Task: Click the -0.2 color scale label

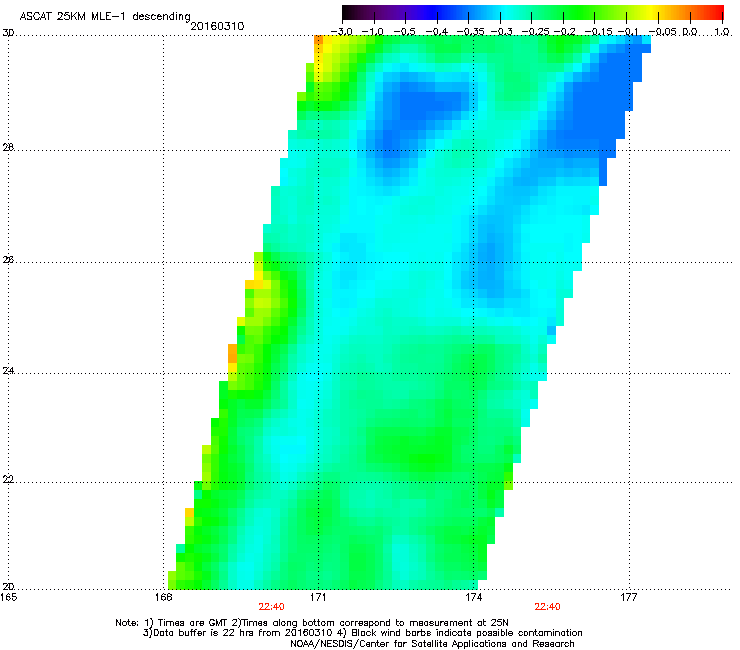Action: tap(565, 32)
